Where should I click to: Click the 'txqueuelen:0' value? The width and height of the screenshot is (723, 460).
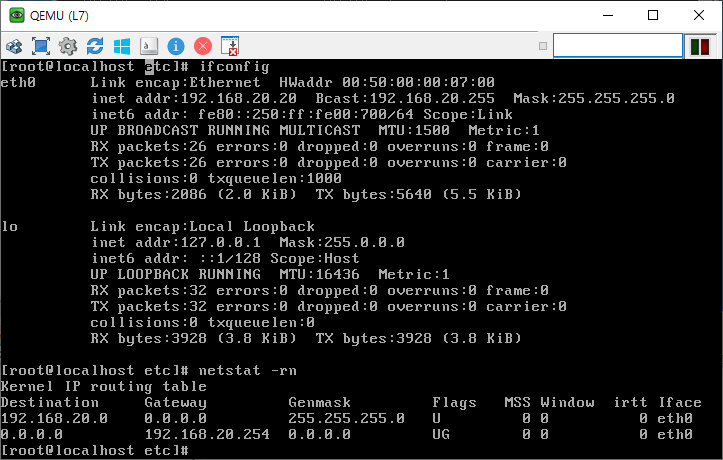click(261, 323)
